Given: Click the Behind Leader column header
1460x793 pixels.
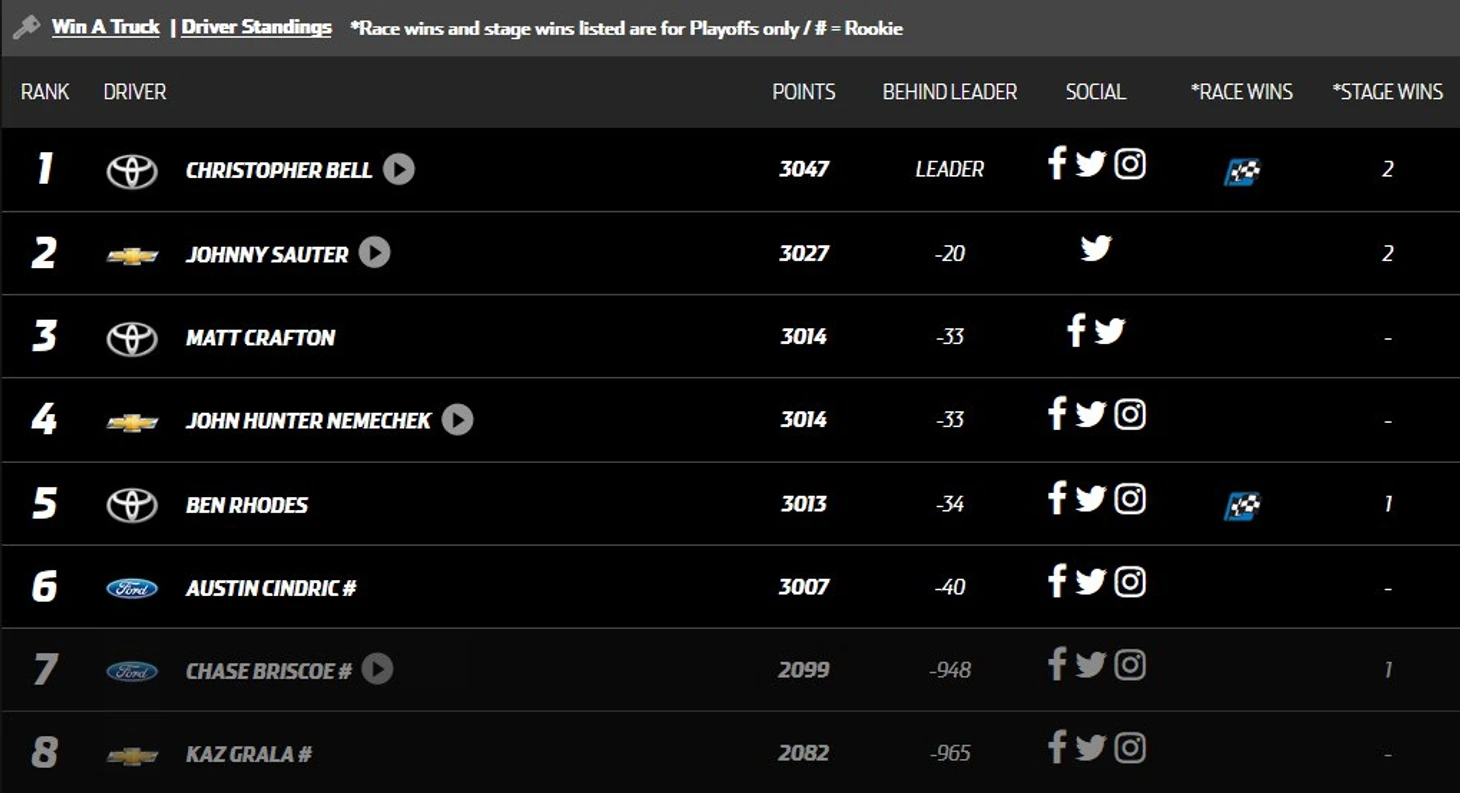Looking at the screenshot, I should [x=949, y=92].
